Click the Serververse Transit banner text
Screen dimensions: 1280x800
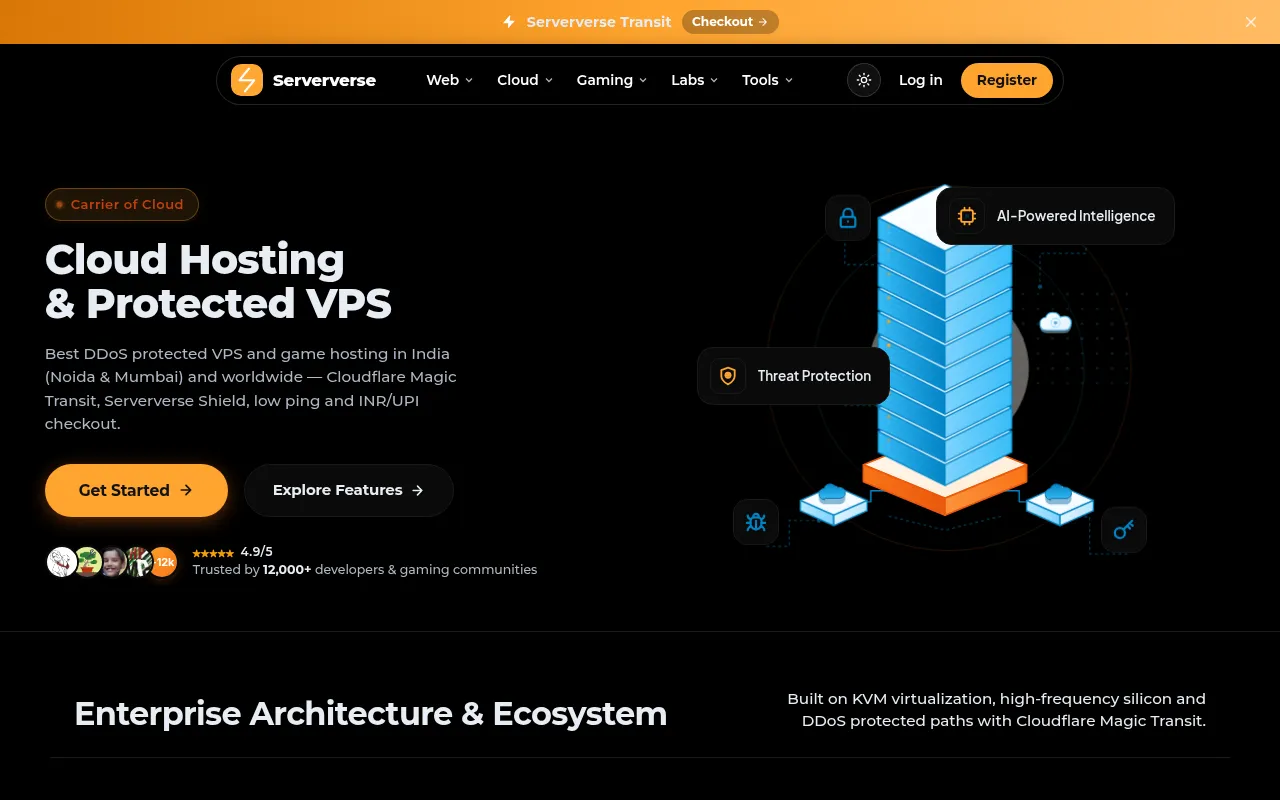pyautogui.click(x=599, y=22)
